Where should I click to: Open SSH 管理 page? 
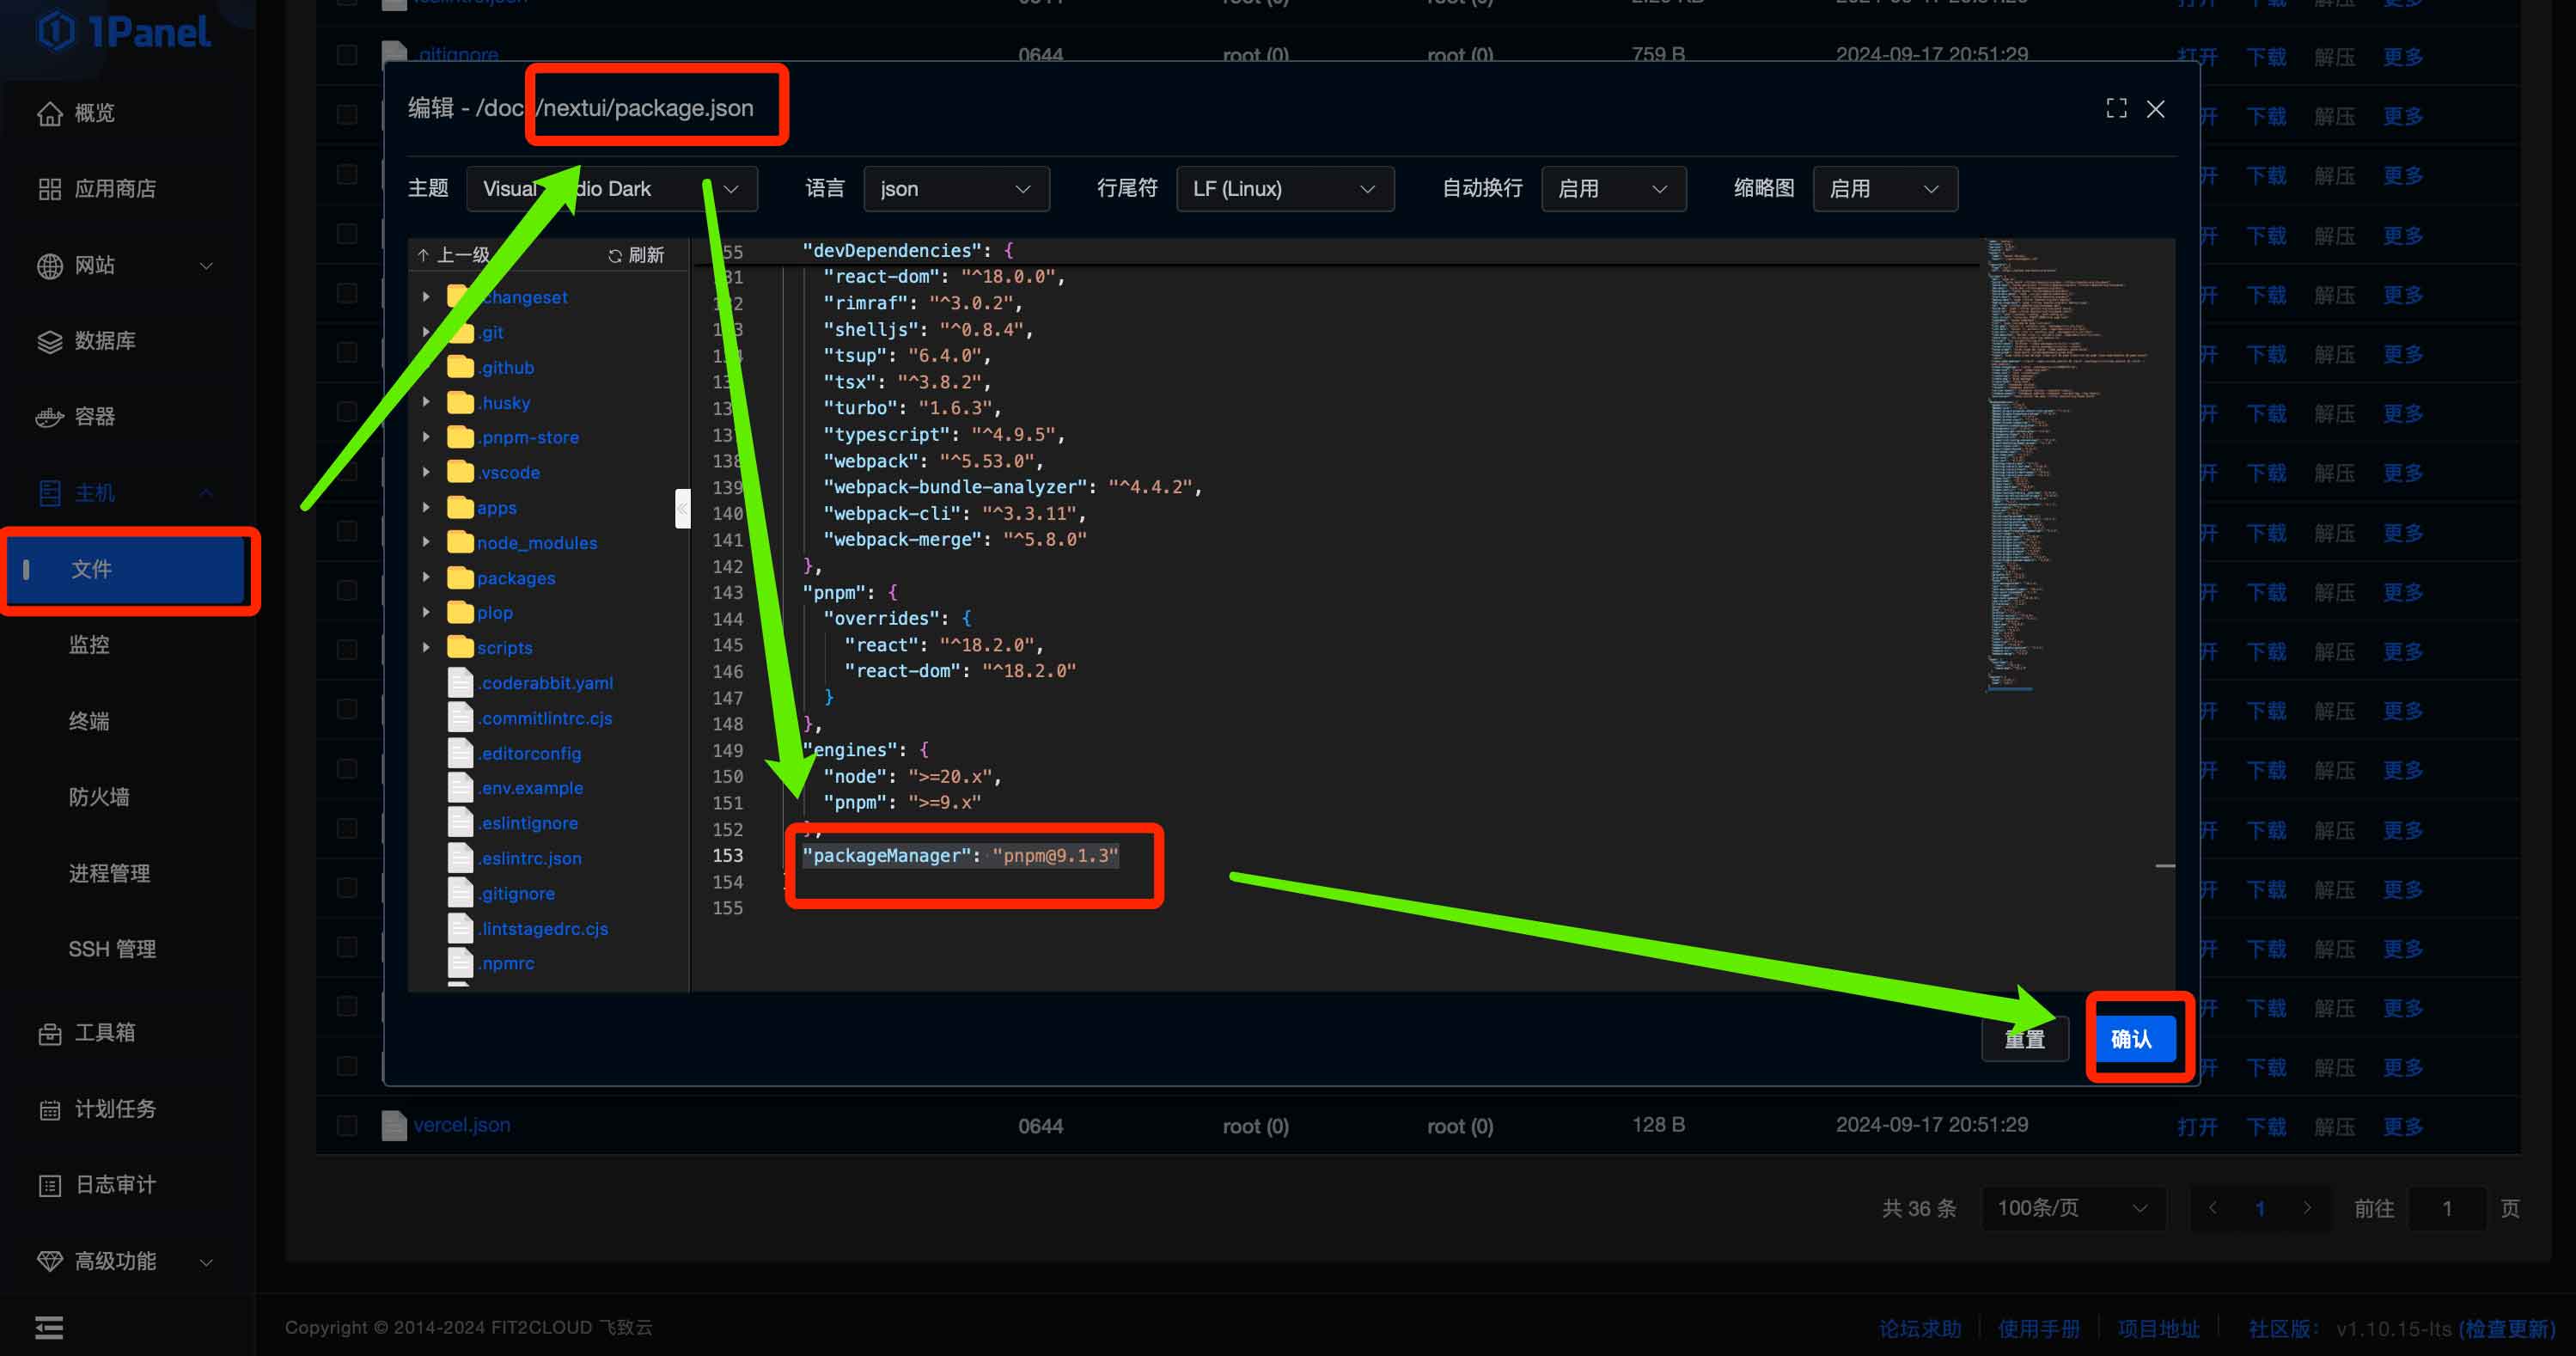[112, 949]
